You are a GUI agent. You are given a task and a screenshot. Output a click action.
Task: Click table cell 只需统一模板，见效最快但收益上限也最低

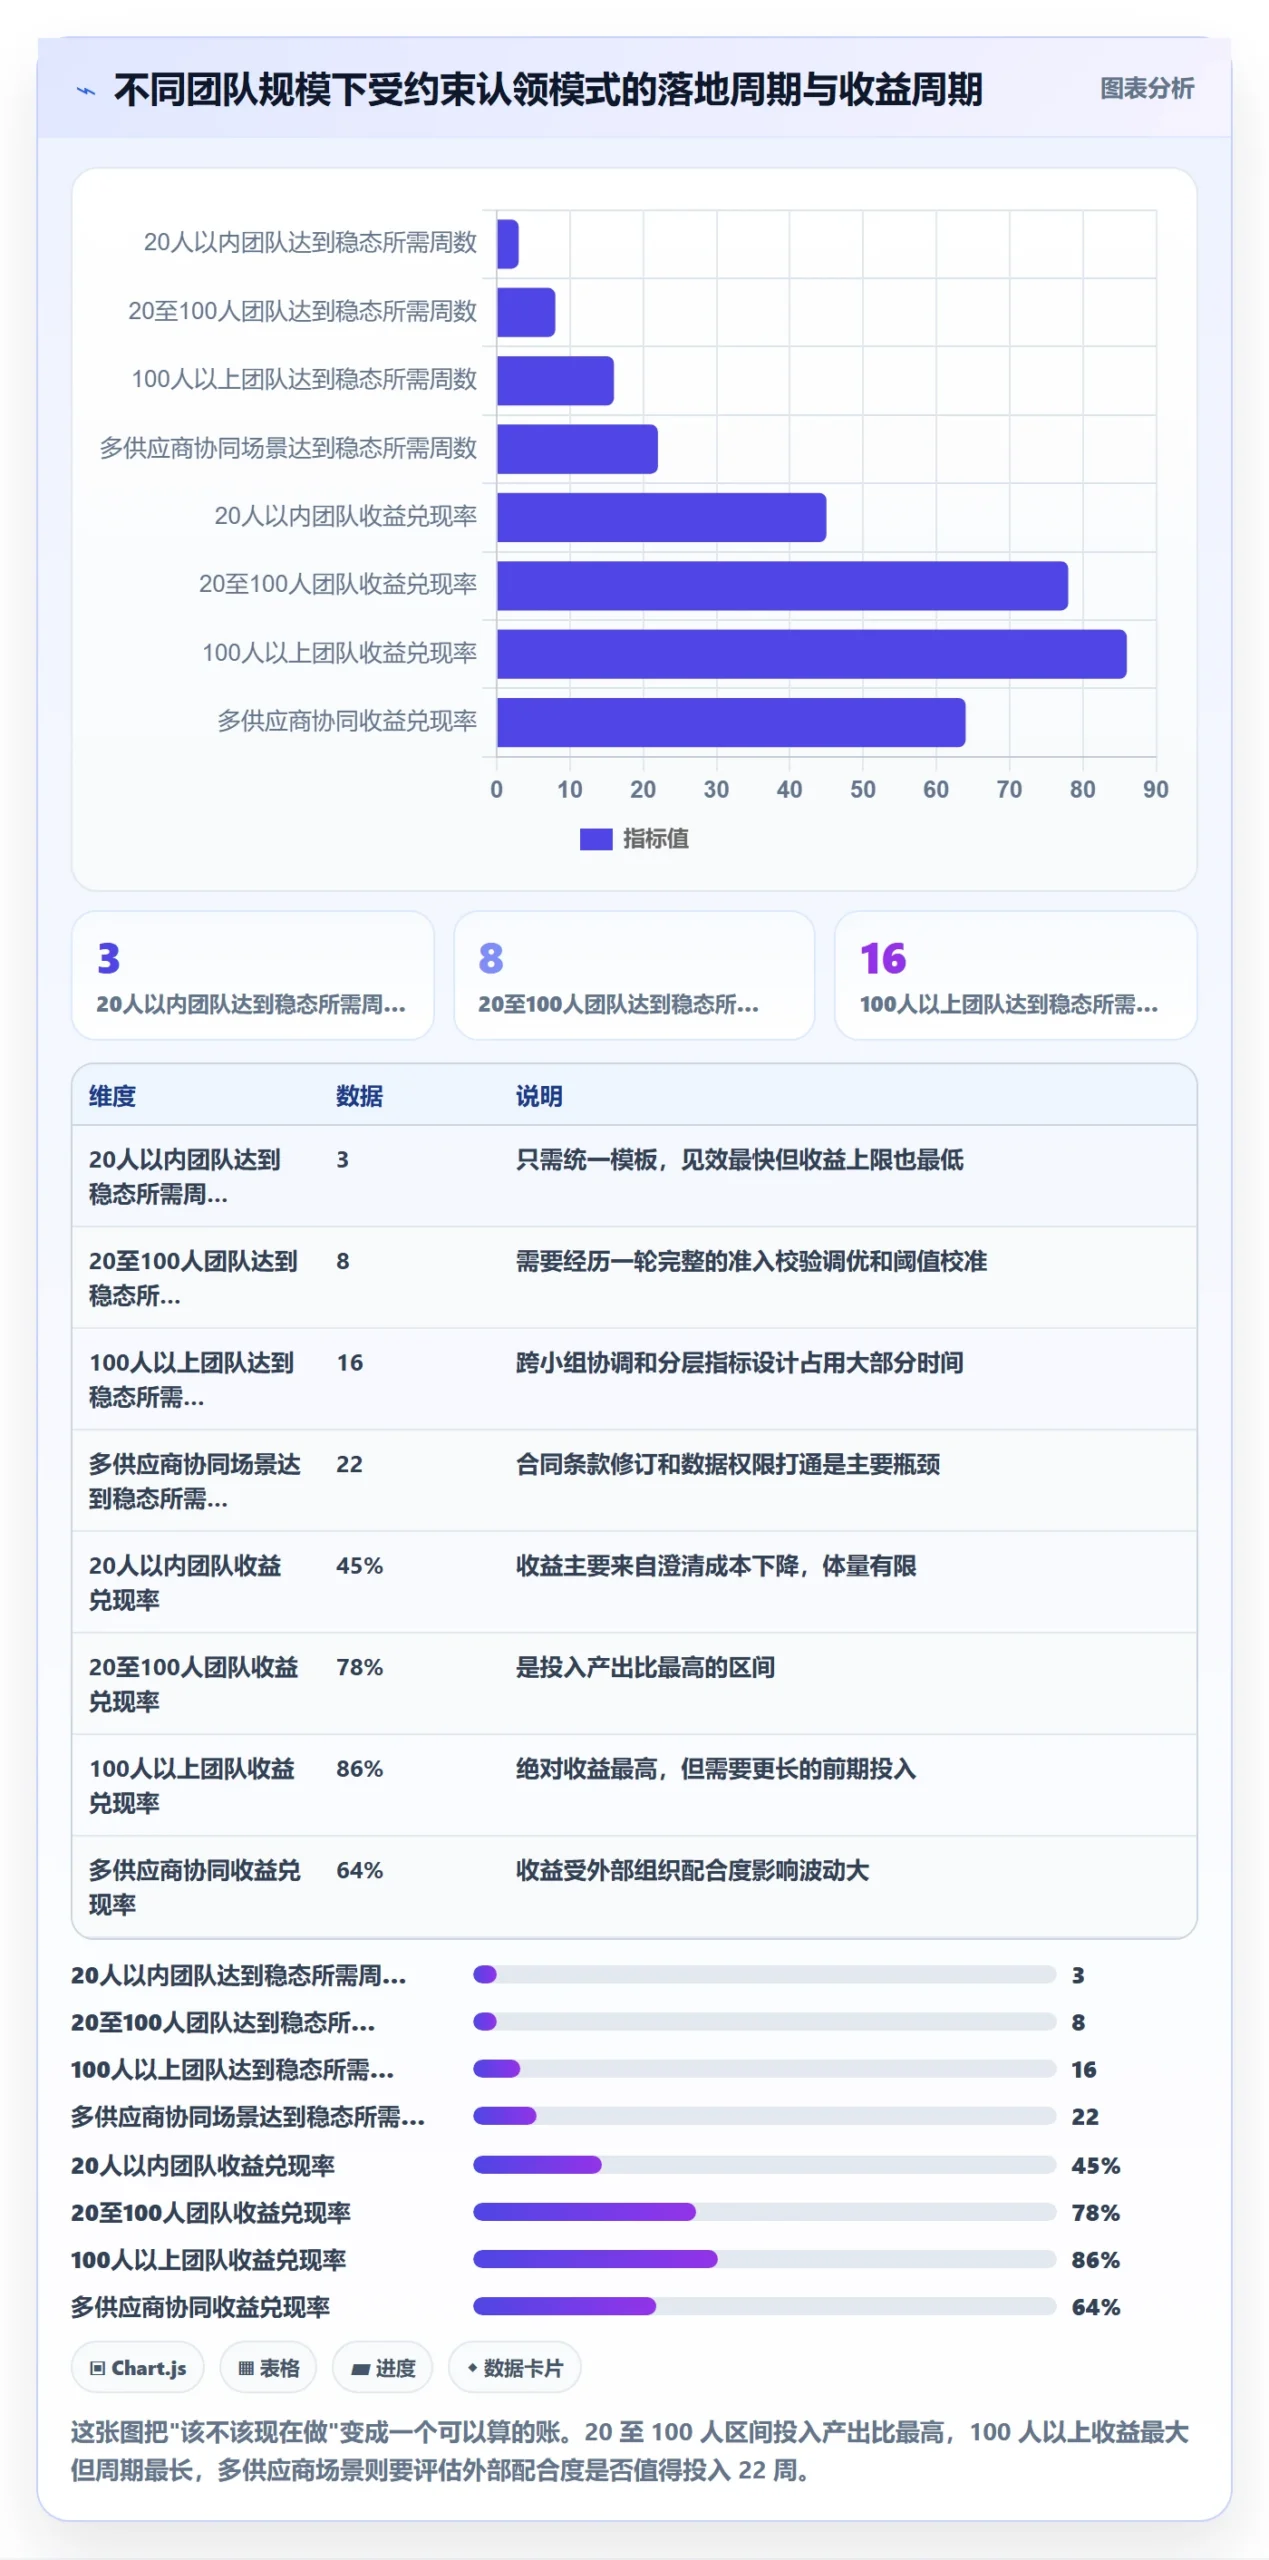coord(740,1160)
